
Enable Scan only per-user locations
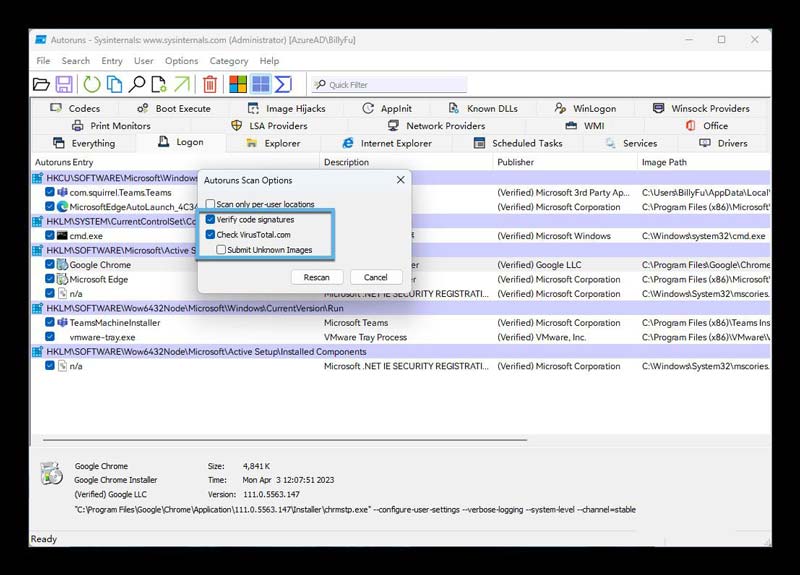[210, 204]
